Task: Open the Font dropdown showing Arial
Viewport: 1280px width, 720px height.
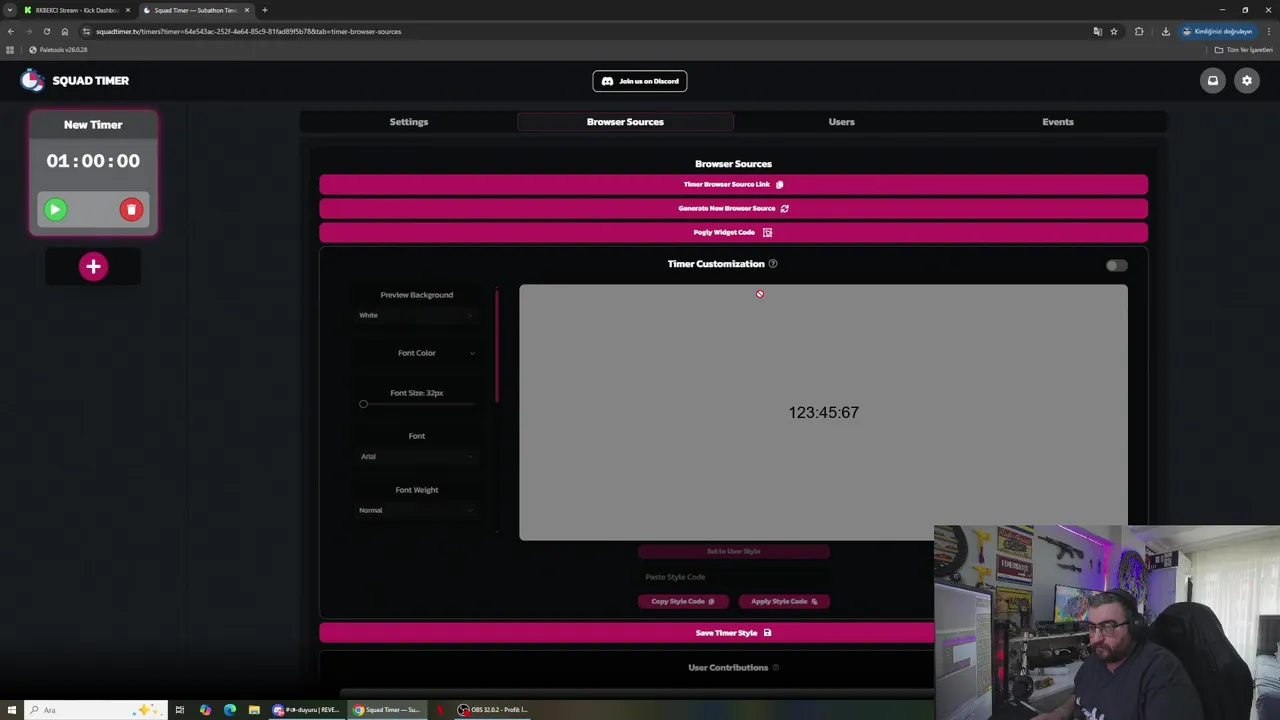Action: pyautogui.click(x=416, y=456)
